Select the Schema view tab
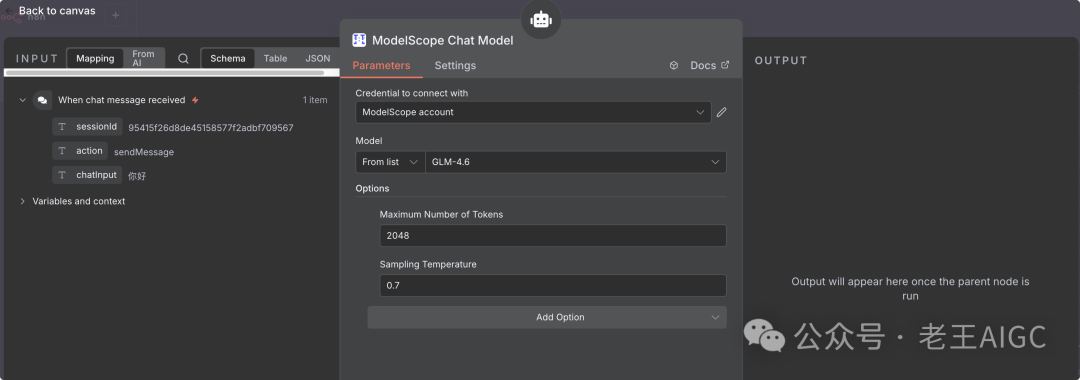The image size is (1080, 380). pyautogui.click(x=228, y=59)
